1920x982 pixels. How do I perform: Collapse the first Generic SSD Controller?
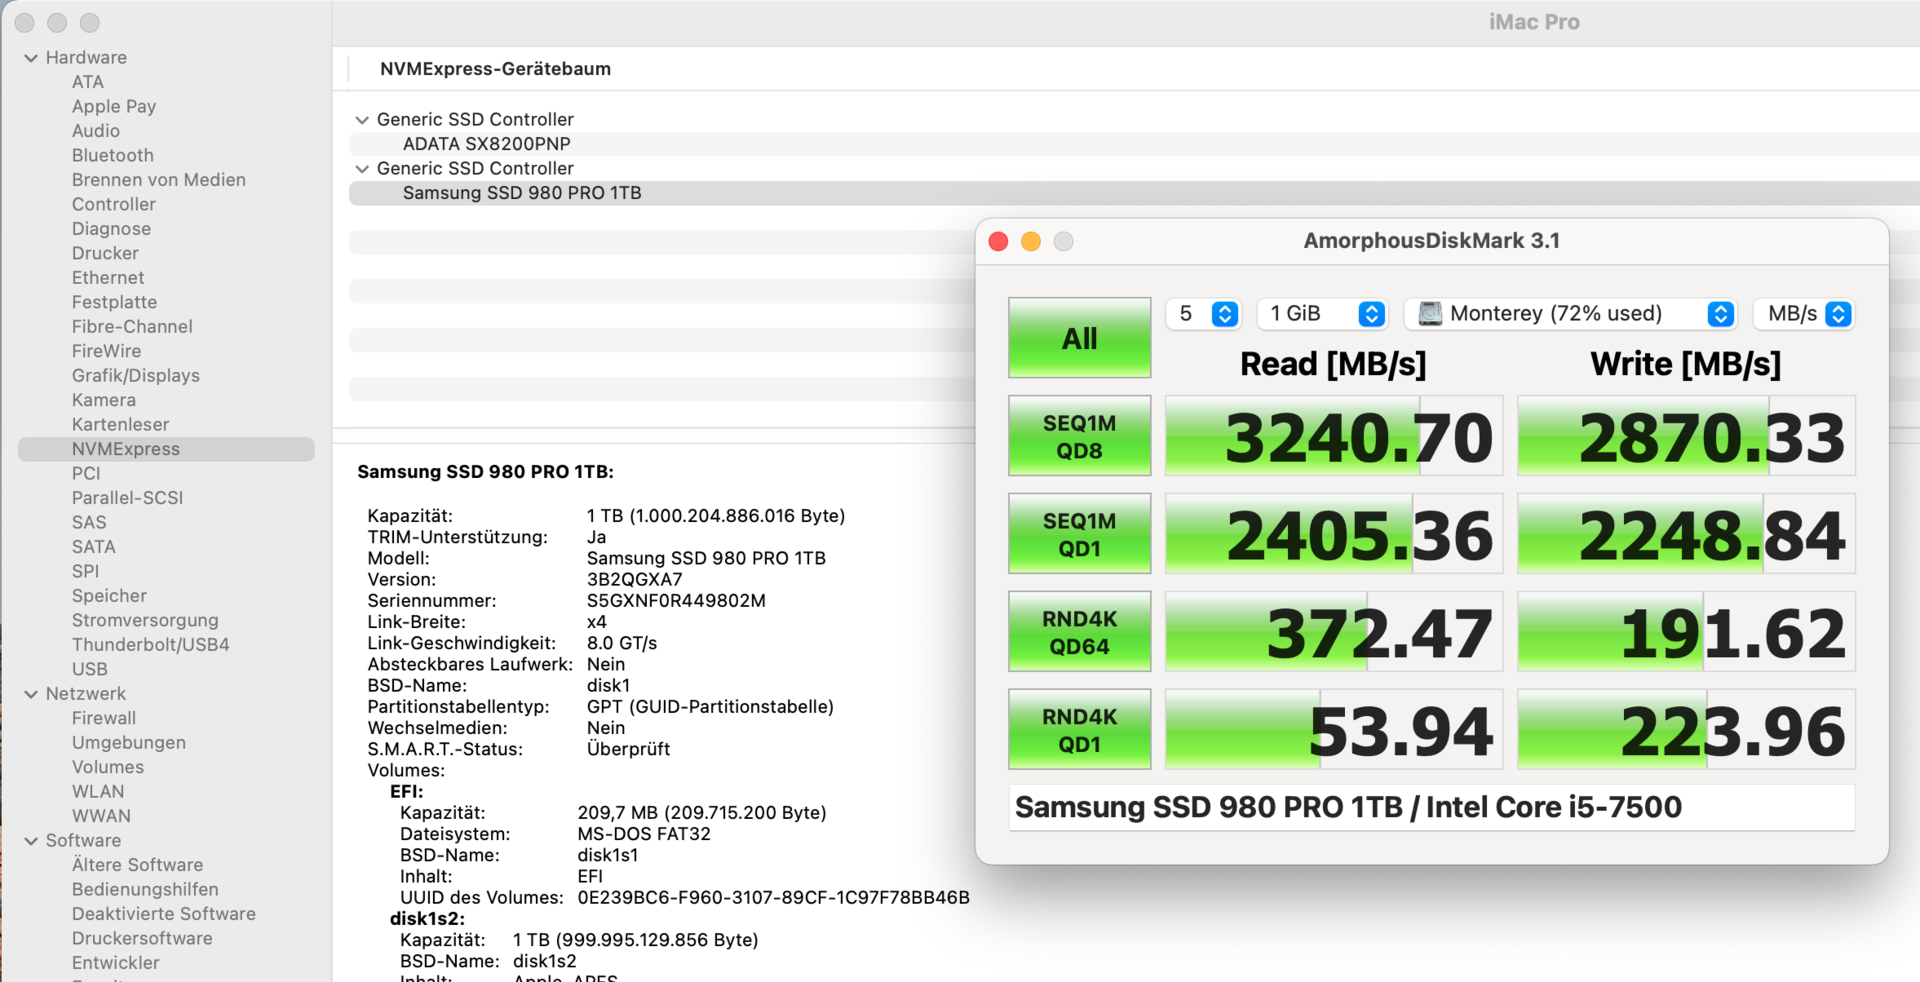[362, 120]
